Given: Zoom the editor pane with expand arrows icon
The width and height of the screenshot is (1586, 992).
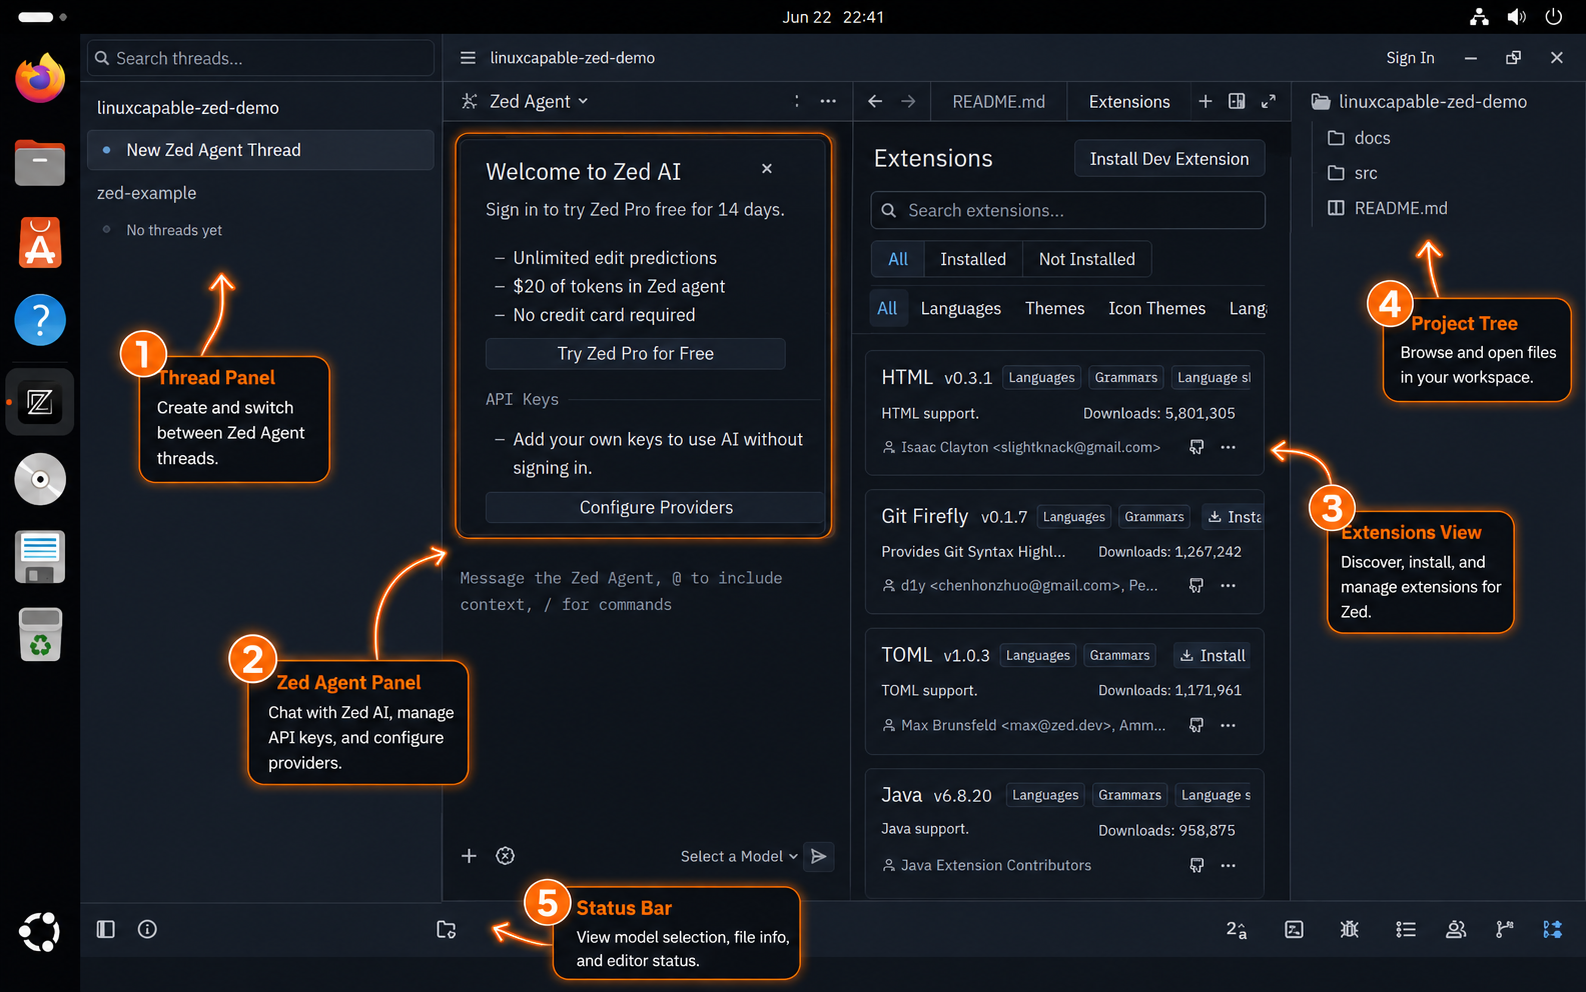Looking at the screenshot, I should tap(1268, 101).
